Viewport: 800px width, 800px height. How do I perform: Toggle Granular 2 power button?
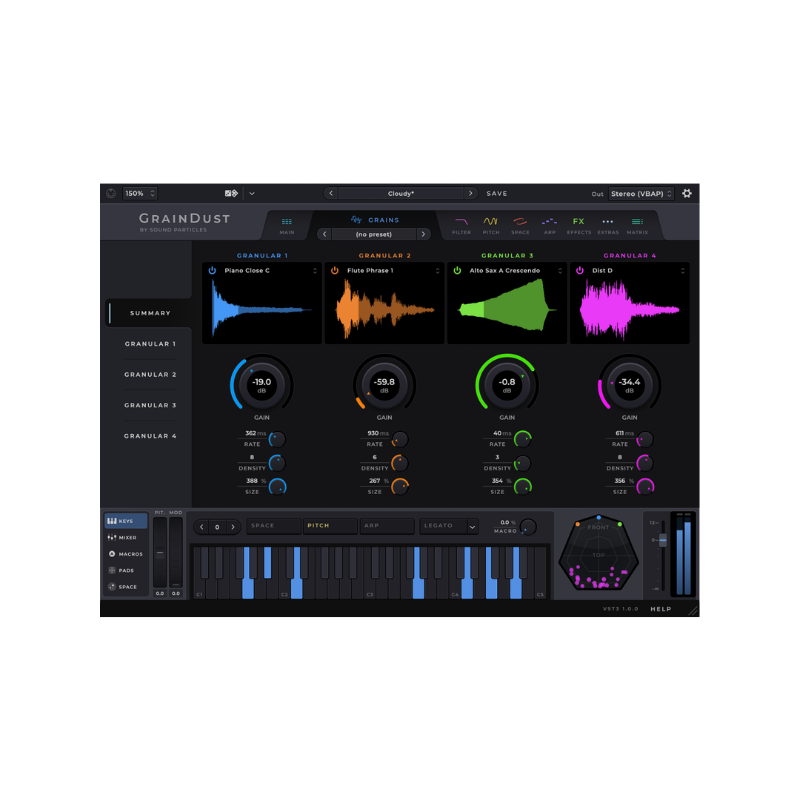pyautogui.click(x=335, y=270)
